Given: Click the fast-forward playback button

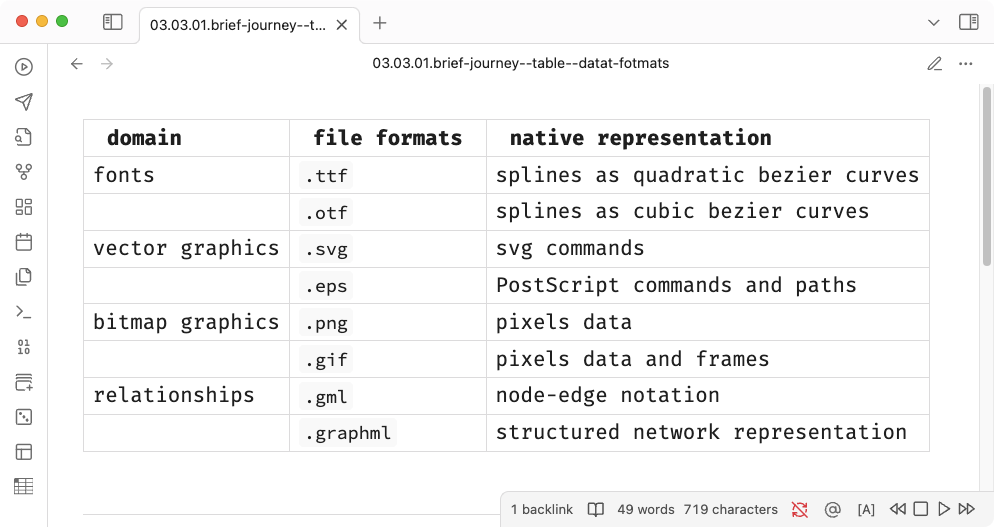Looking at the screenshot, I should click(x=967, y=509).
